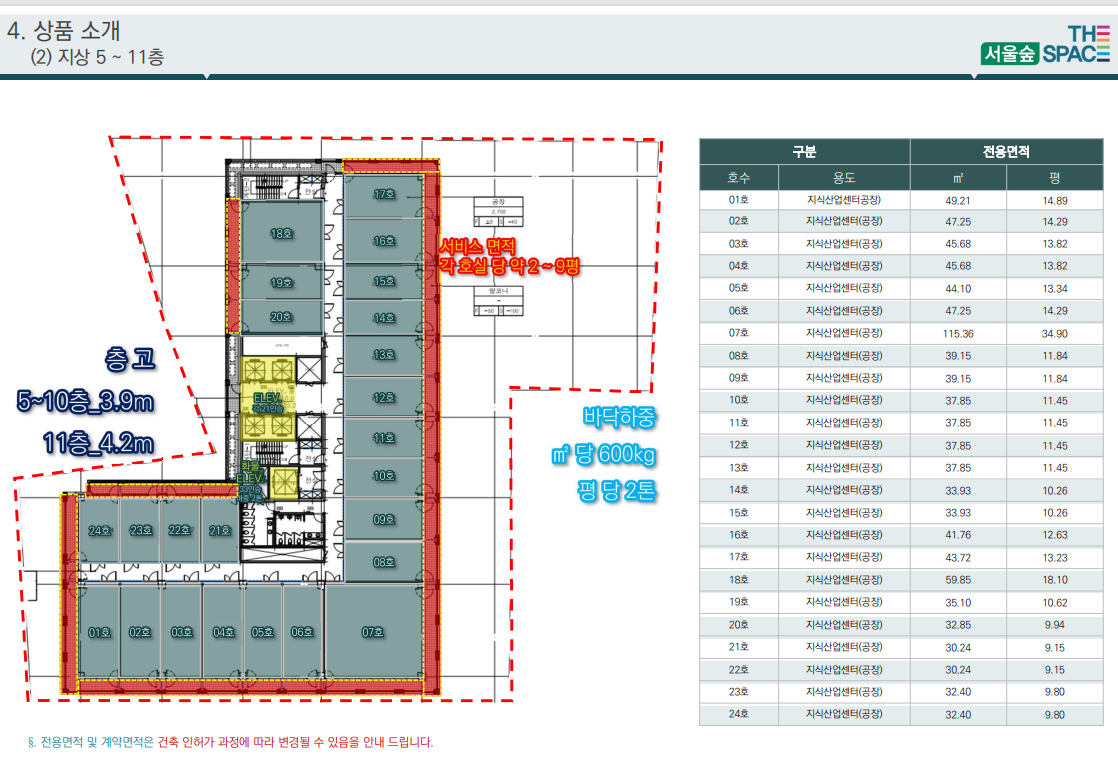Click unit 24호 on the floor plan
The height and width of the screenshot is (762, 1118).
pyautogui.click(x=99, y=530)
